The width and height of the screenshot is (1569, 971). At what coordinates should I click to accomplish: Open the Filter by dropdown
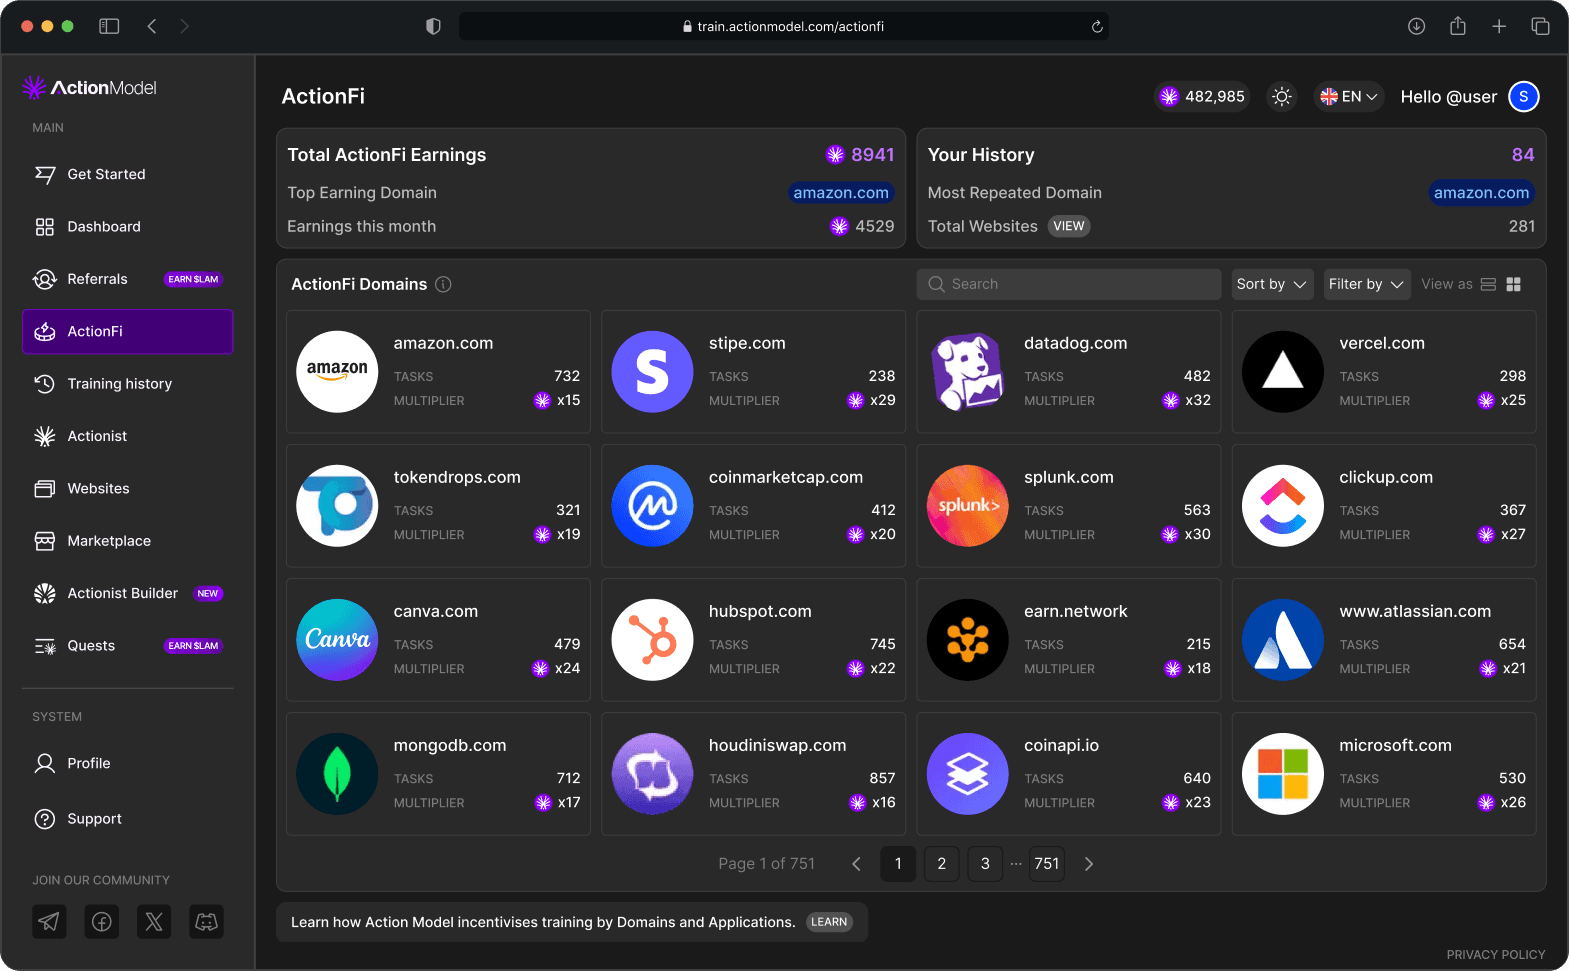point(1367,284)
